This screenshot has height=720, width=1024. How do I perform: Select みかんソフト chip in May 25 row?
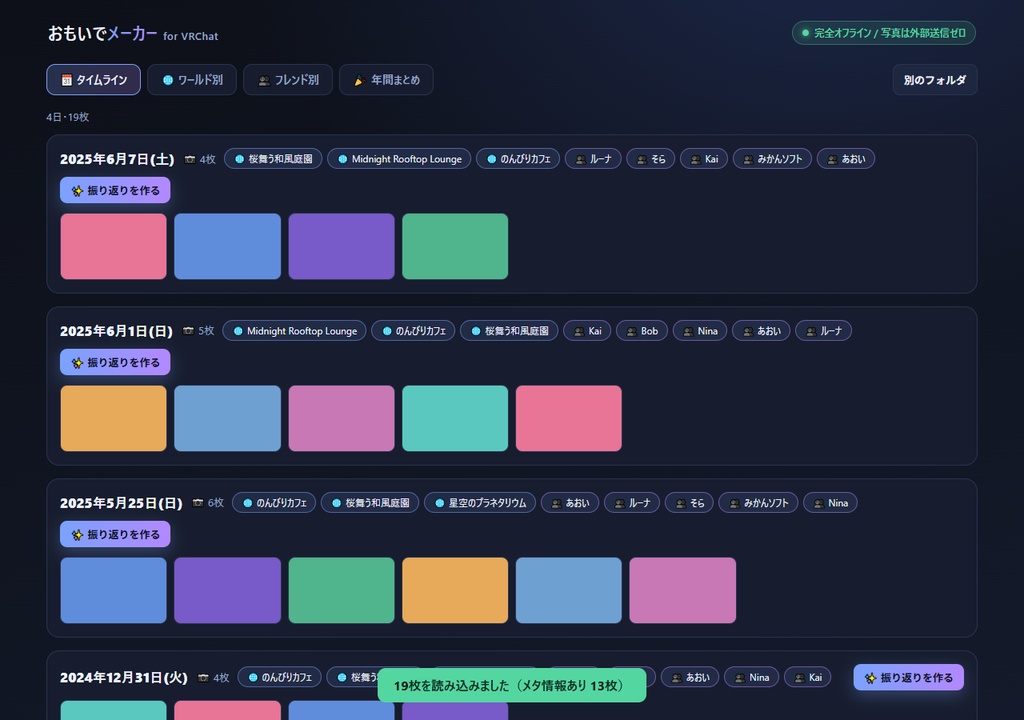(758, 502)
